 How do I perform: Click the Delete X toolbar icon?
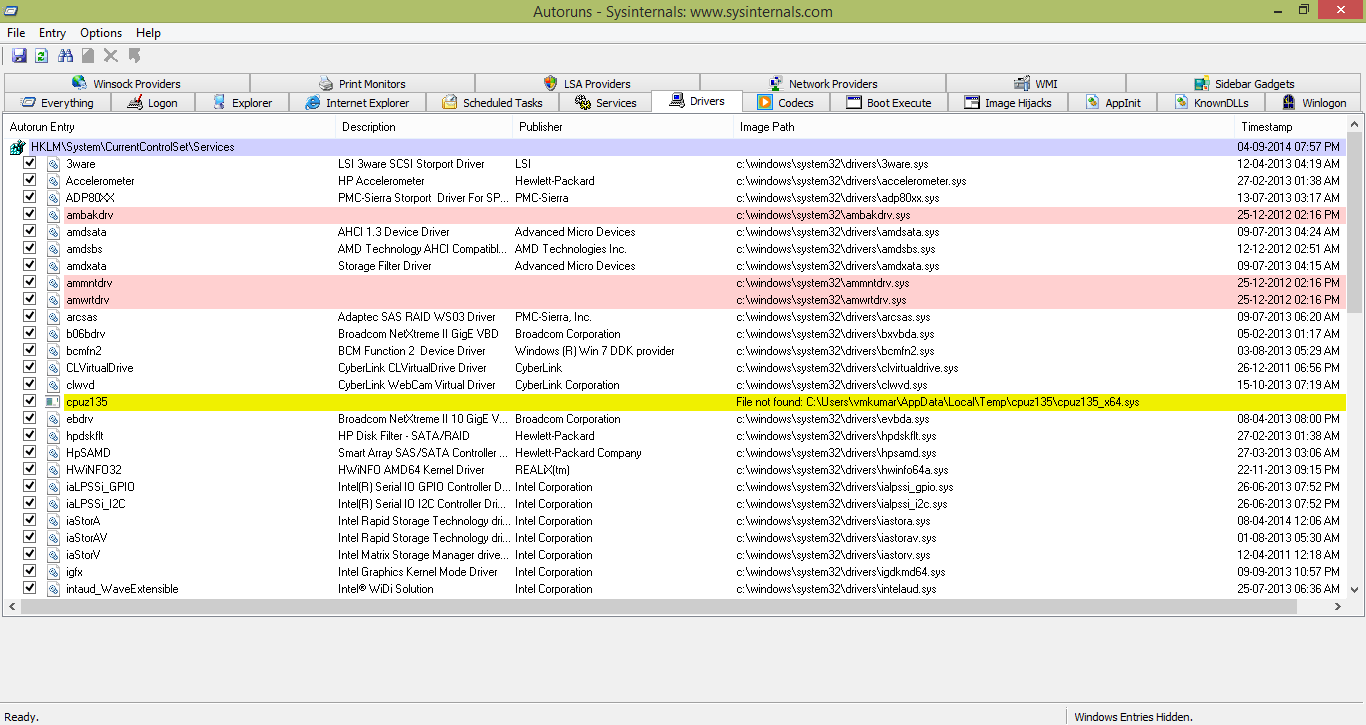111,56
